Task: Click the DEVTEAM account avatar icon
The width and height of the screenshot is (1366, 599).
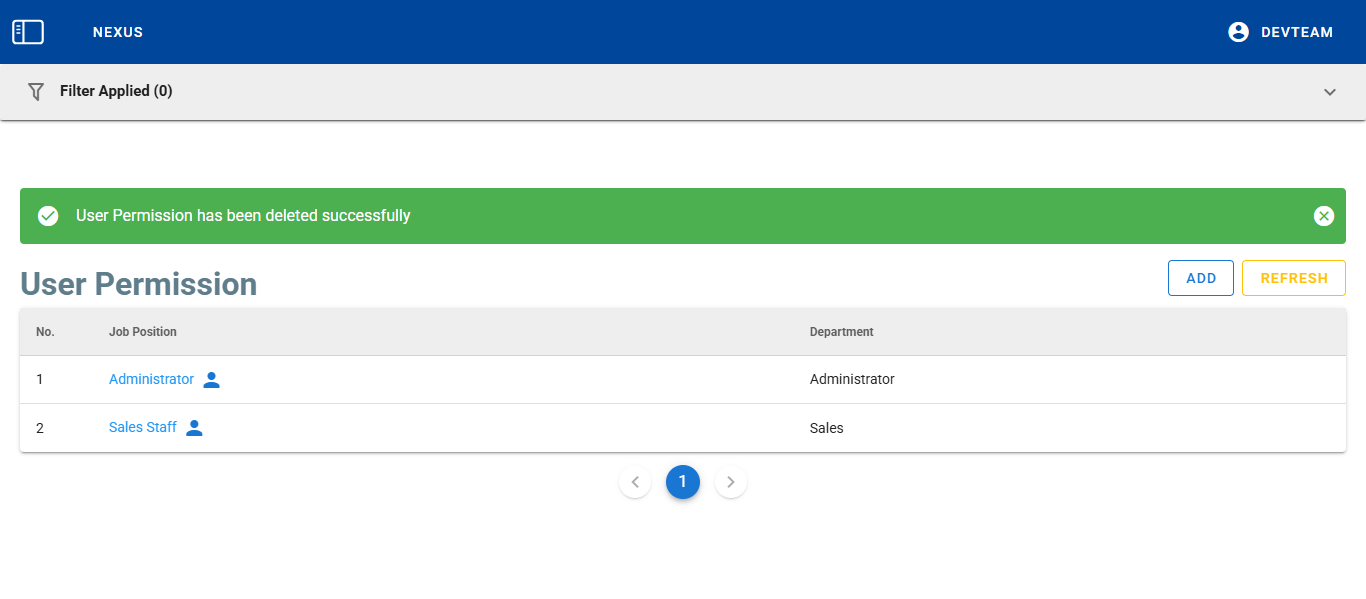Action: point(1238,32)
